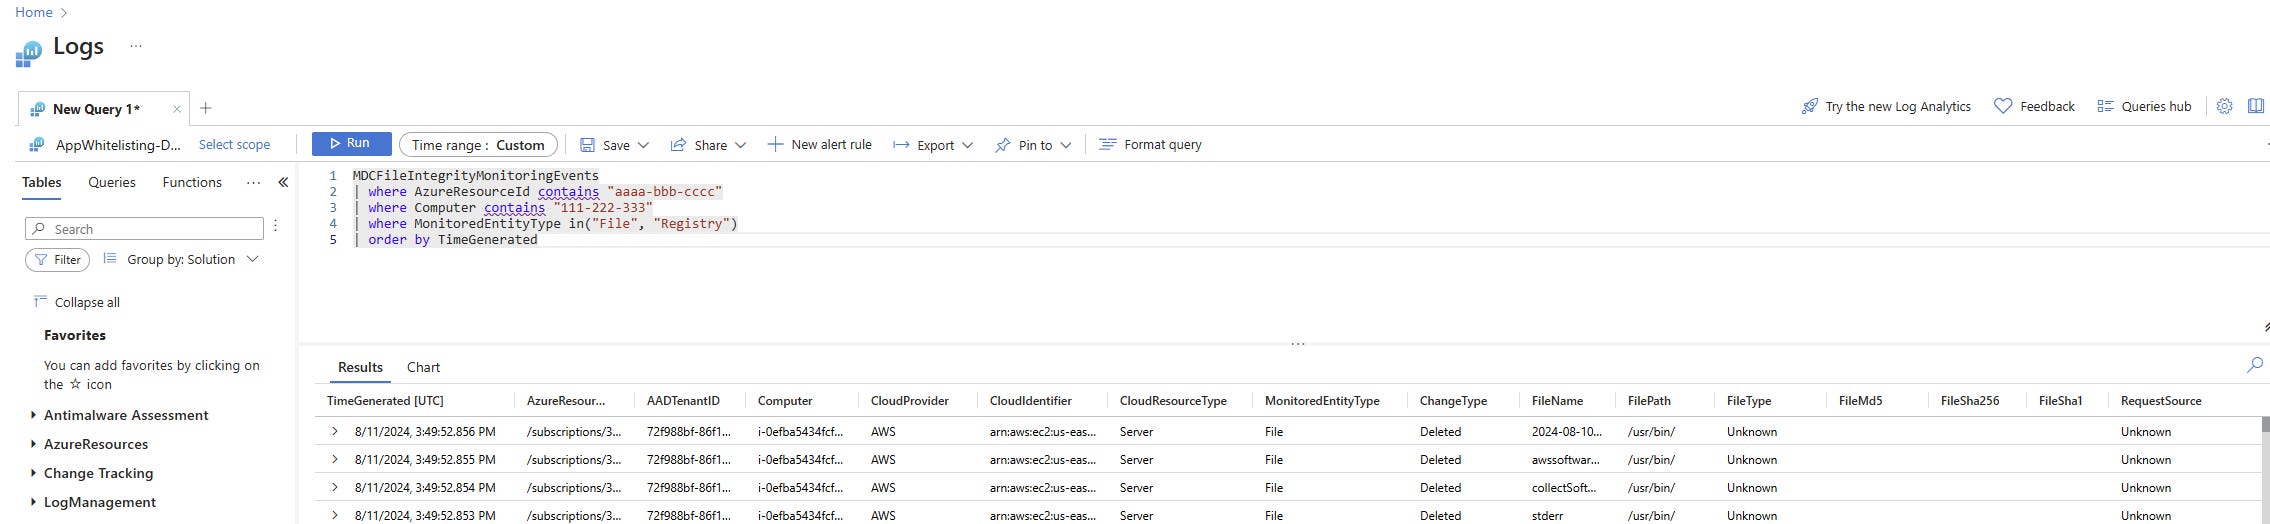Click Select scope link
2270x524 pixels.
point(234,145)
